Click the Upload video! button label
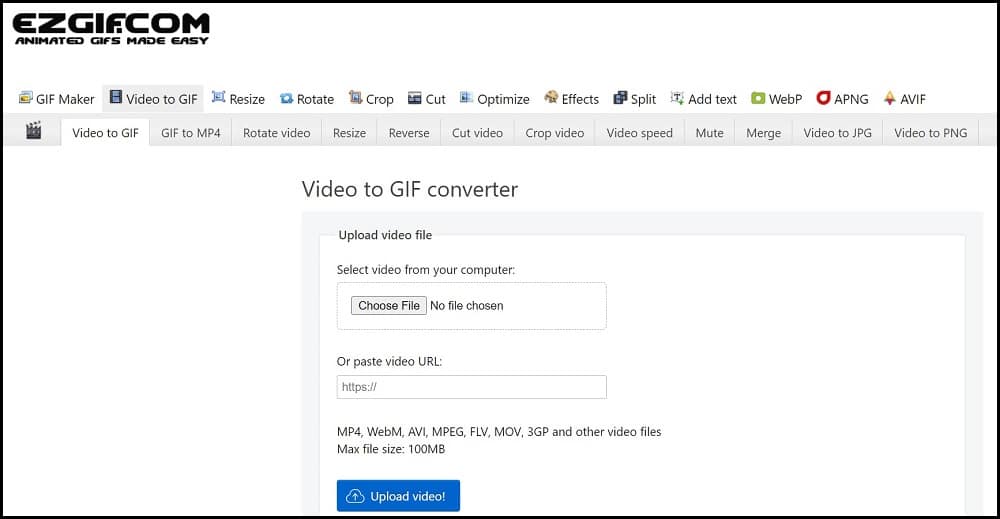 [x=408, y=496]
